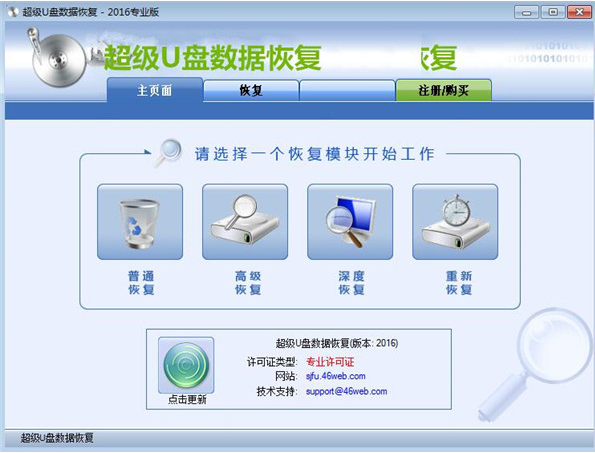Click the 超级U盘数据恢复(版本: 2016) version text
This screenshot has width=595, height=453.
coord(337,343)
